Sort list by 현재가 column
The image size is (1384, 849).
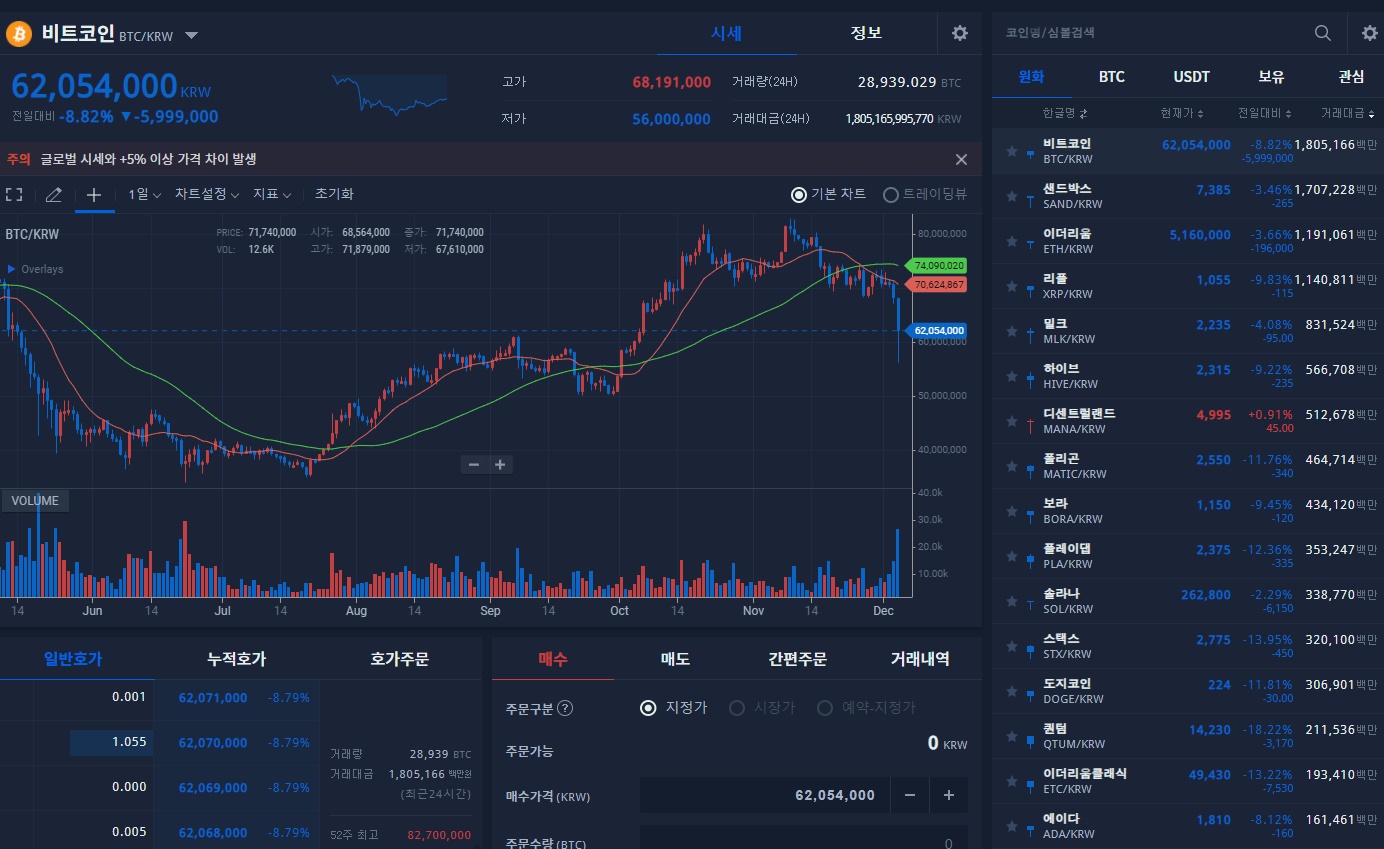point(1182,113)
